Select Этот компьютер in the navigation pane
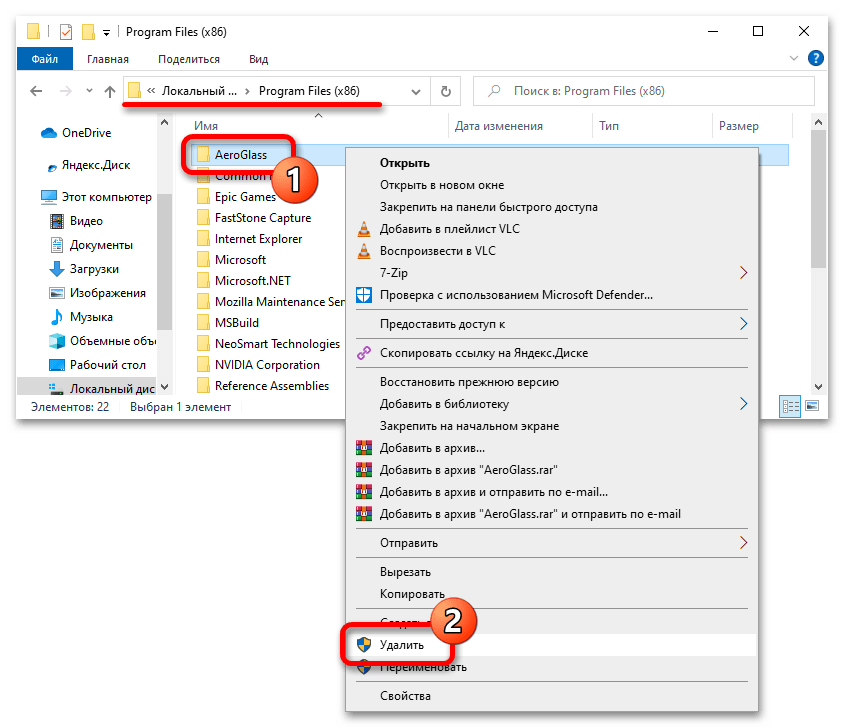Viewport: 844px width, 728px height. [x=96, y=197]
